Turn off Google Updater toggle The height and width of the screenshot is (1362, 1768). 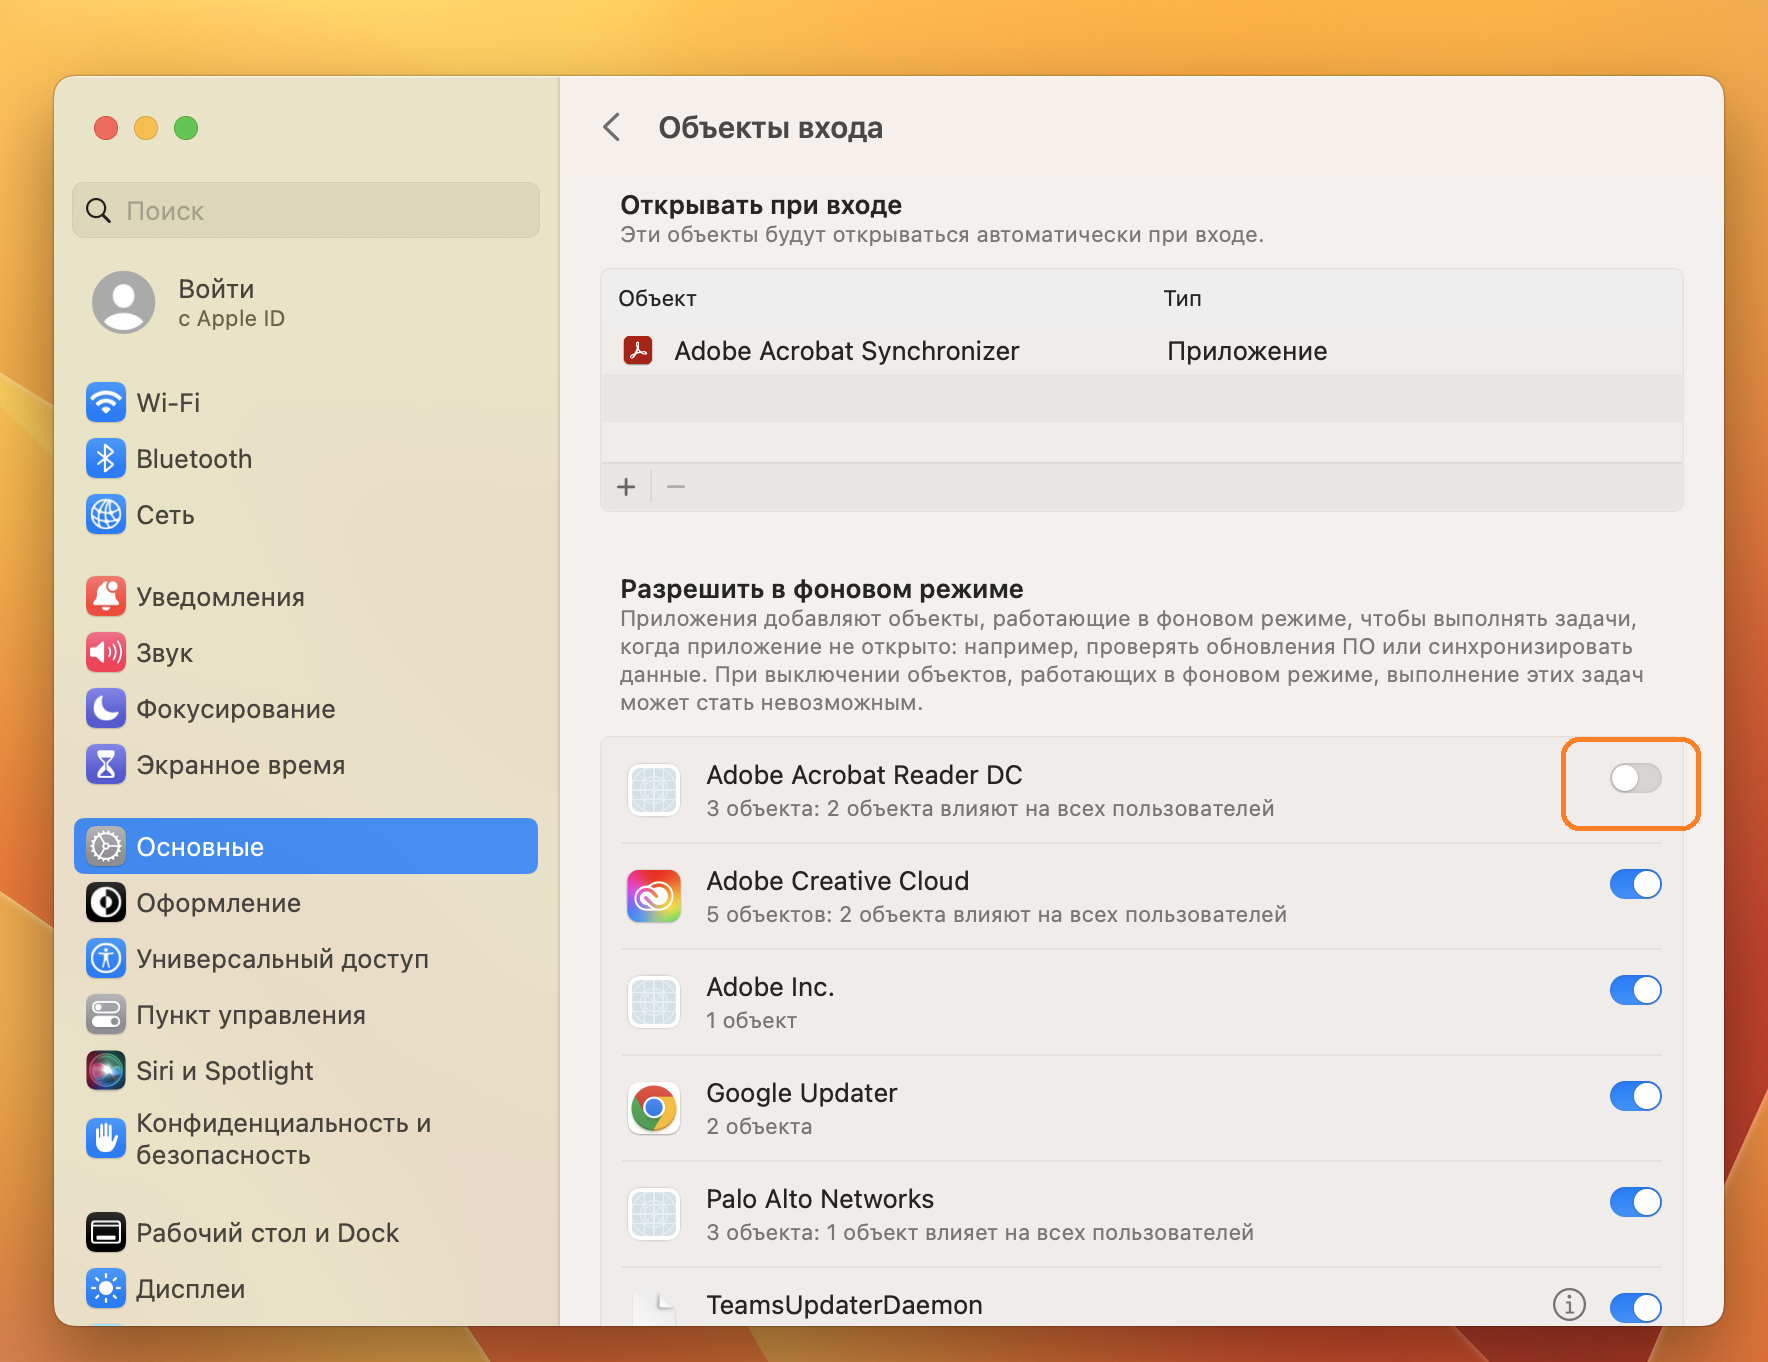1635,1096
